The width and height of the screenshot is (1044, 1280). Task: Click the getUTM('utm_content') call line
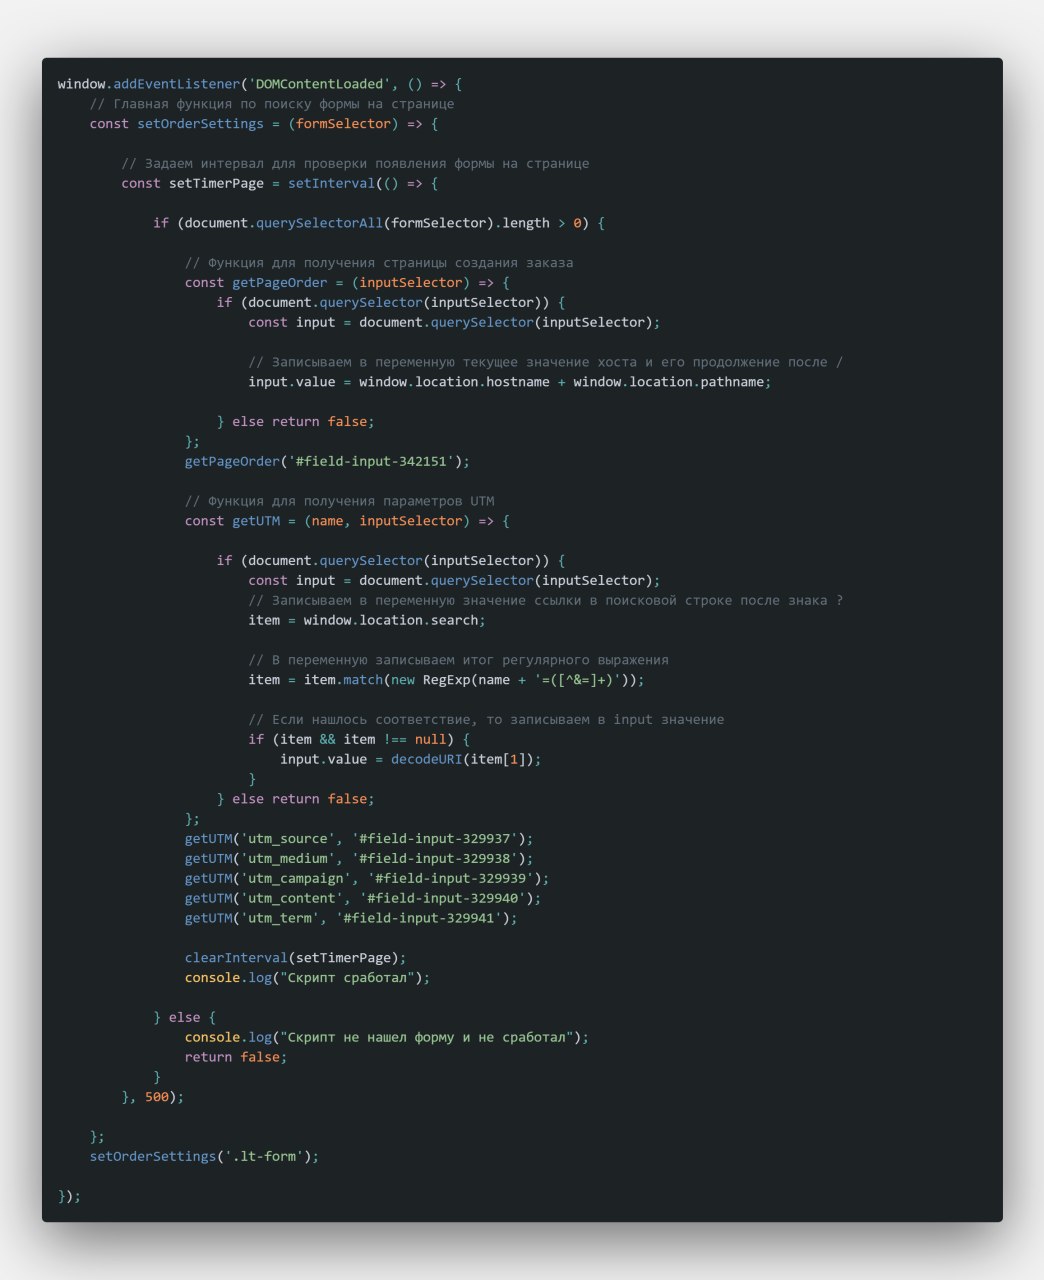(x=363, y=898)
